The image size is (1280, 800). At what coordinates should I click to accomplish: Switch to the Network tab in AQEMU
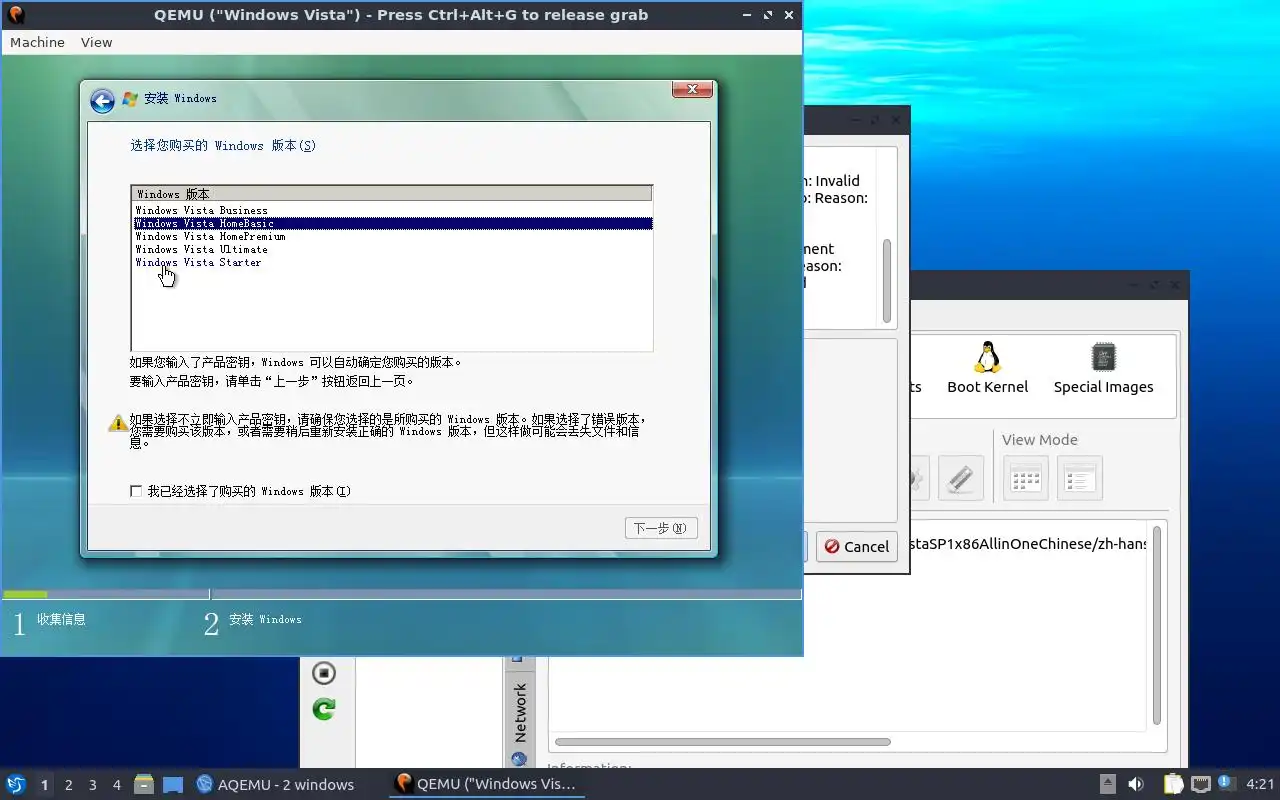coord(519,712)
